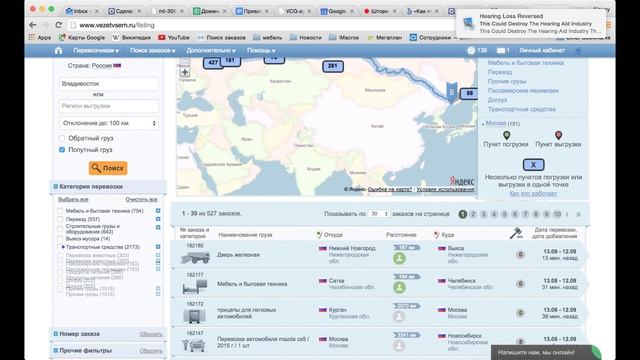Viewport: 640px width, 360px height.
Task: Open the Дополнительно menu
Action: [211, 51]
